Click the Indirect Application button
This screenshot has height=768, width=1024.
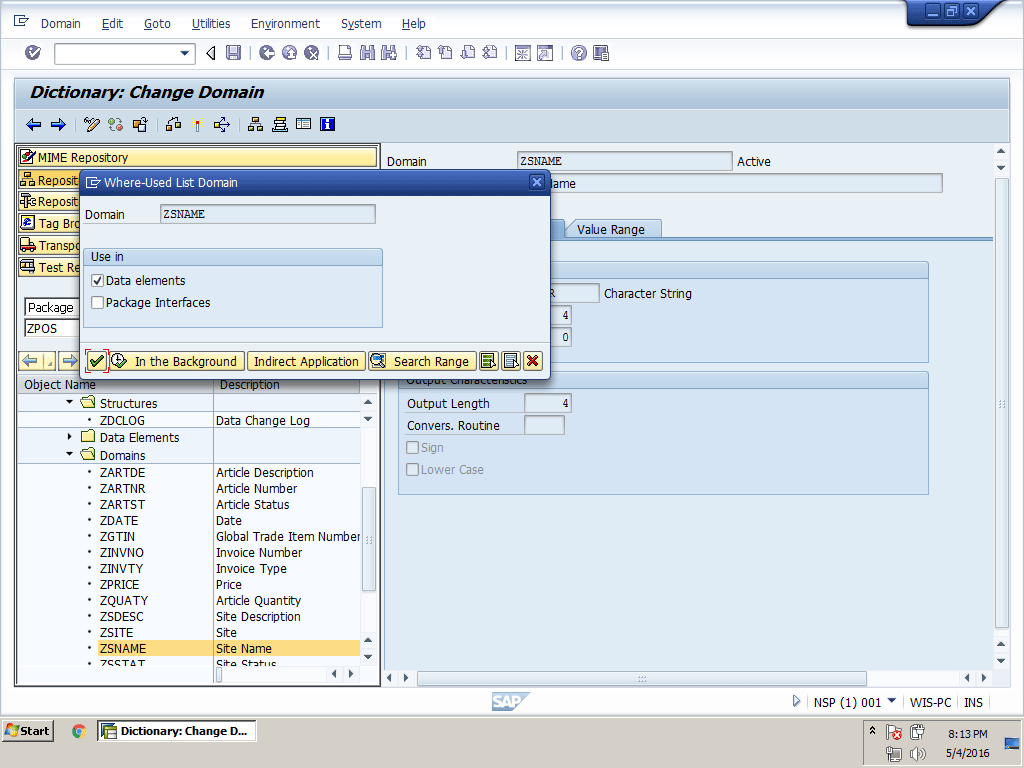pyautogui.click(x=305, y=361)
